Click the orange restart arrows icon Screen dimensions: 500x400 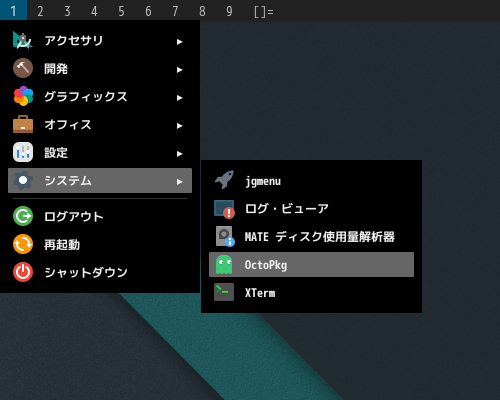pos(23,244)
